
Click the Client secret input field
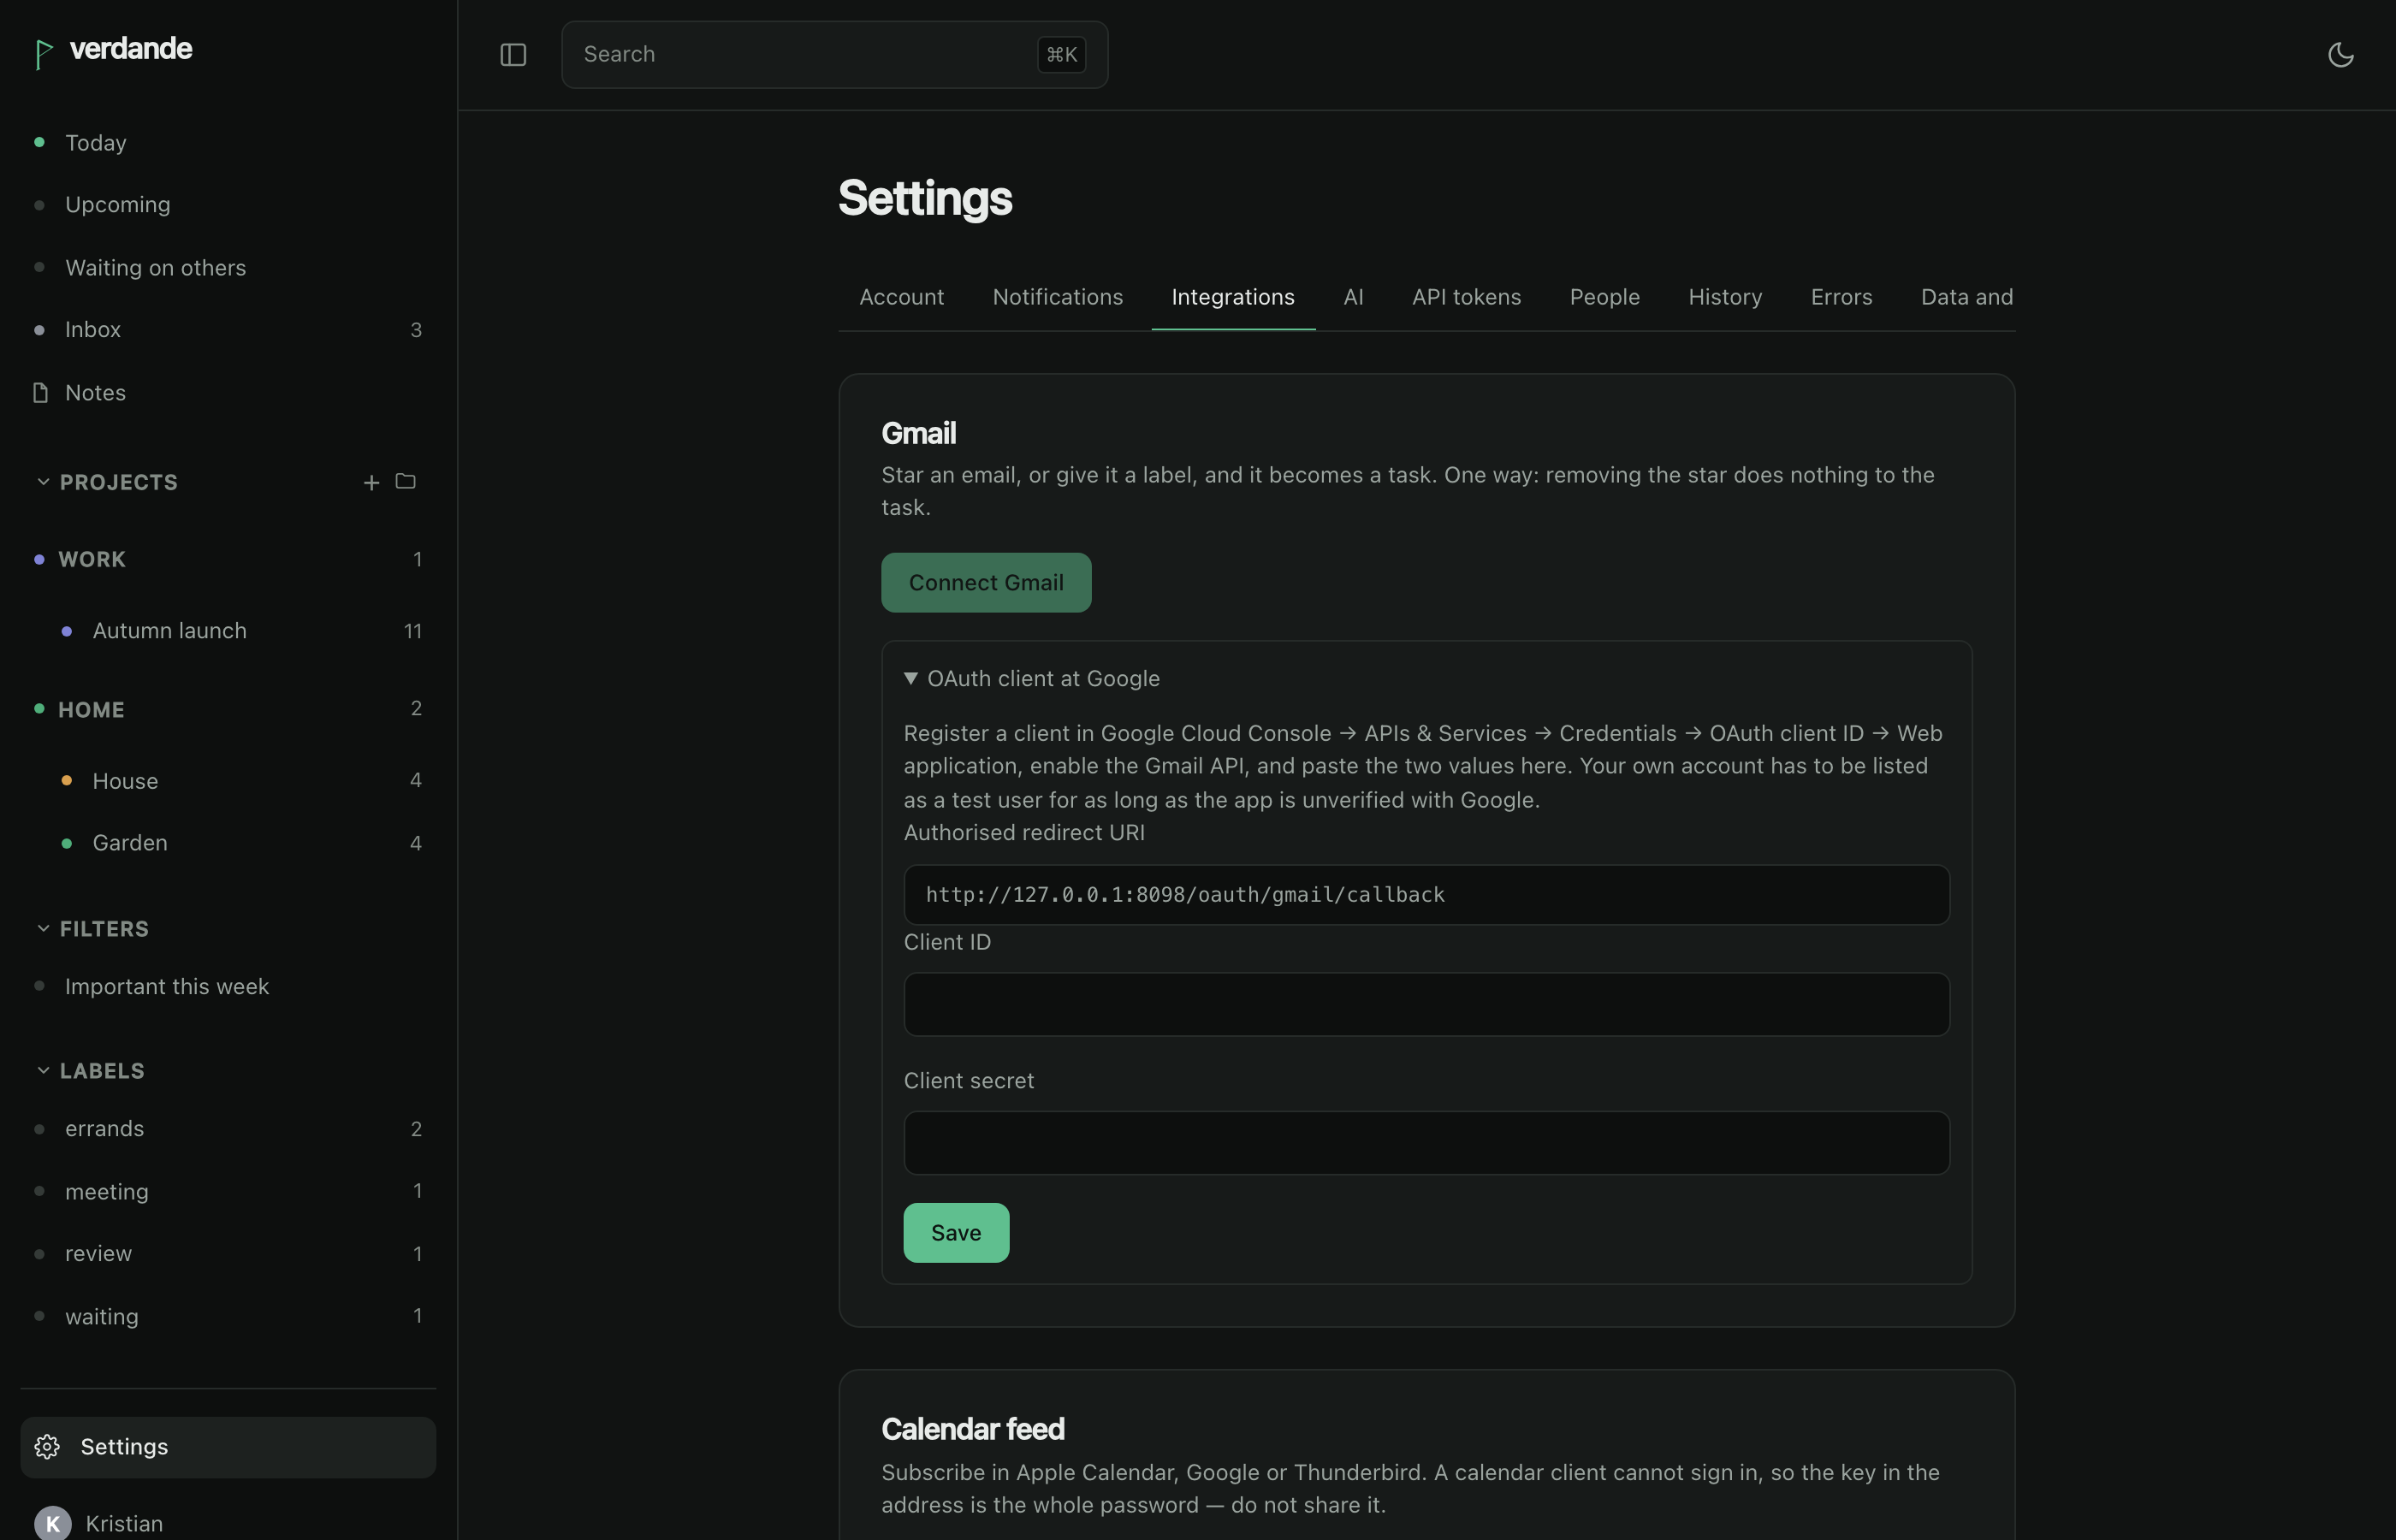click(1426, 1142)
